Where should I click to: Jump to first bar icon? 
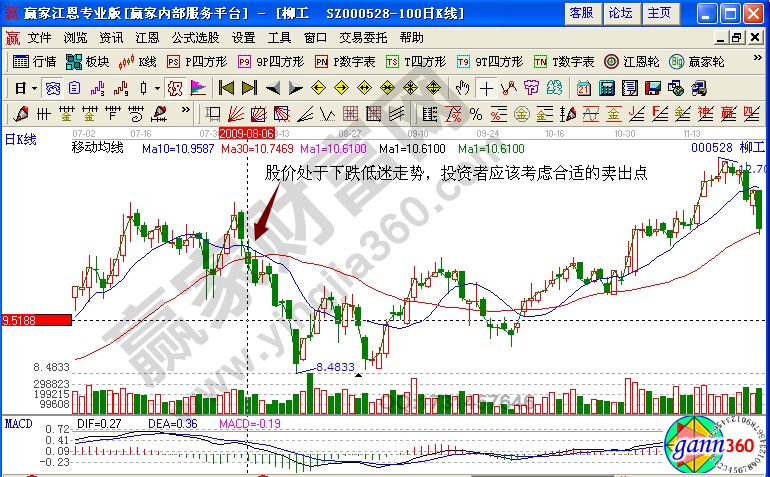[226, 88]
